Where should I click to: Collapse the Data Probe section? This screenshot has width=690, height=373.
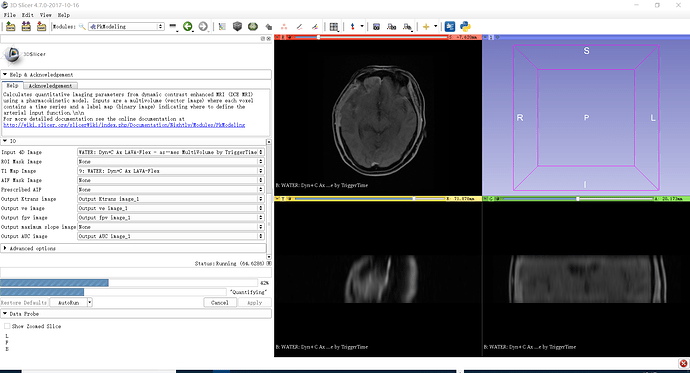(136, 314)
